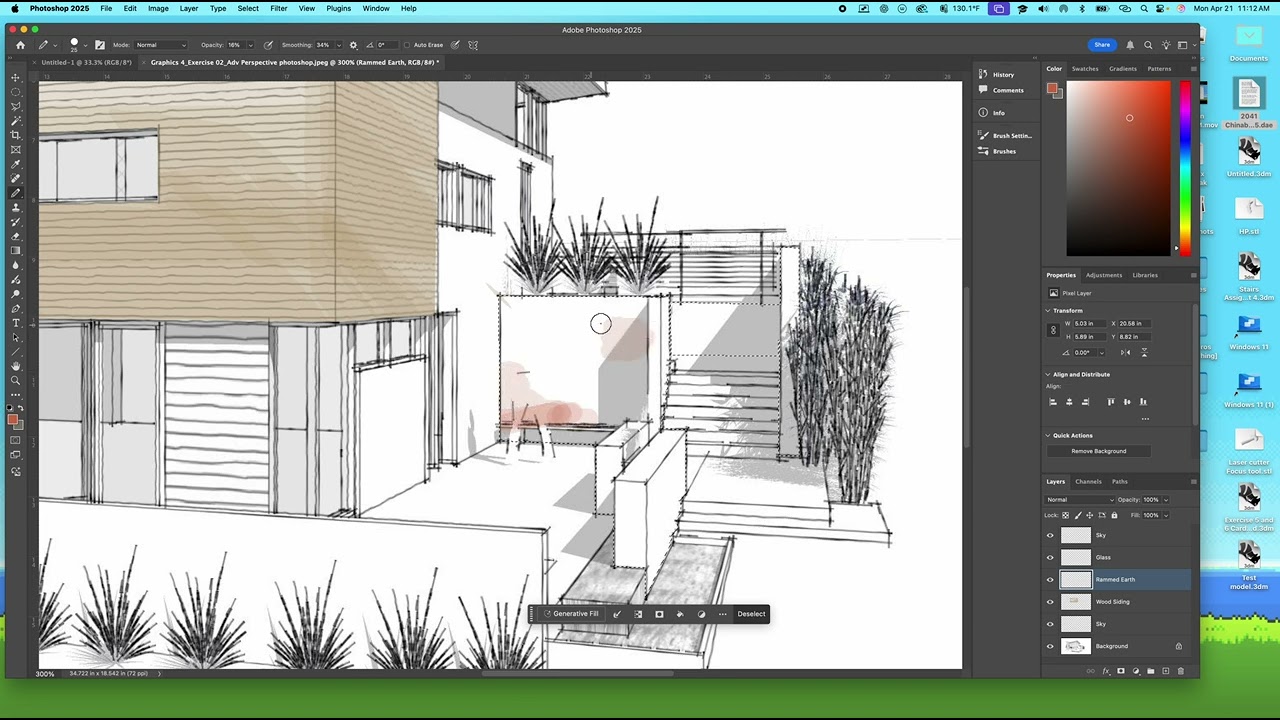This screenshot has width=1280, height=720.
Task: Hide the Glass layer
Action: click(x=1050, y=557)
